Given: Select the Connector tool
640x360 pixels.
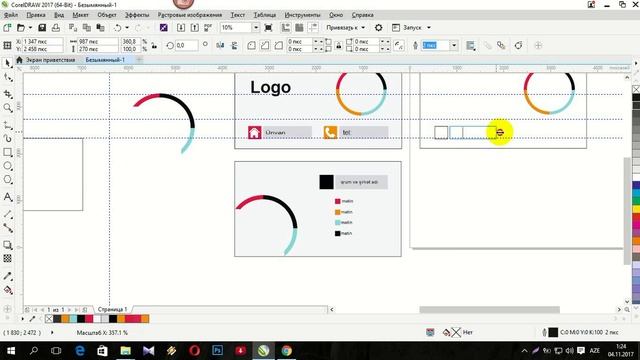Looking at the screenshot, I should (x=7, y=228).
